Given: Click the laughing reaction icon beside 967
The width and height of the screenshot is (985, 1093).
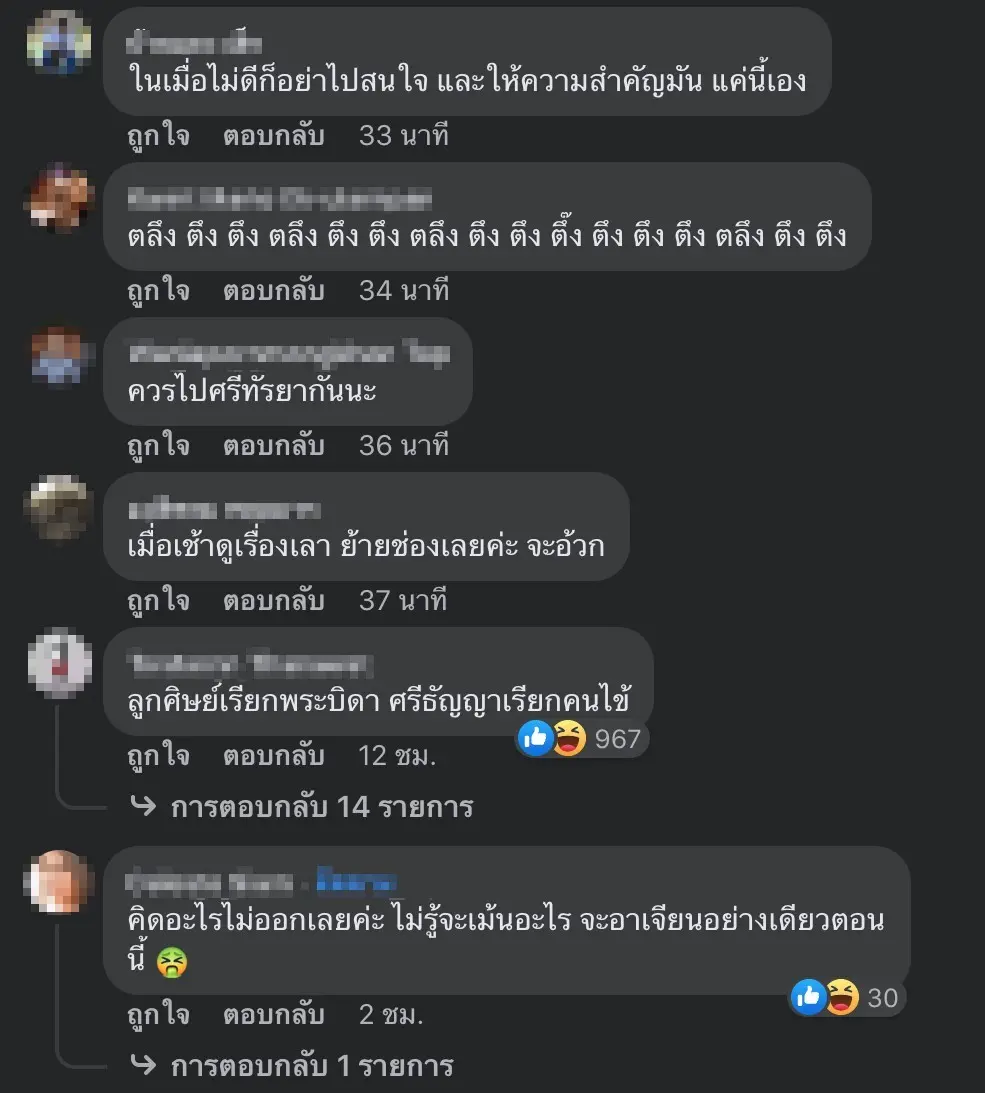Looking at the screenshot, I should (x=570, y=738).
